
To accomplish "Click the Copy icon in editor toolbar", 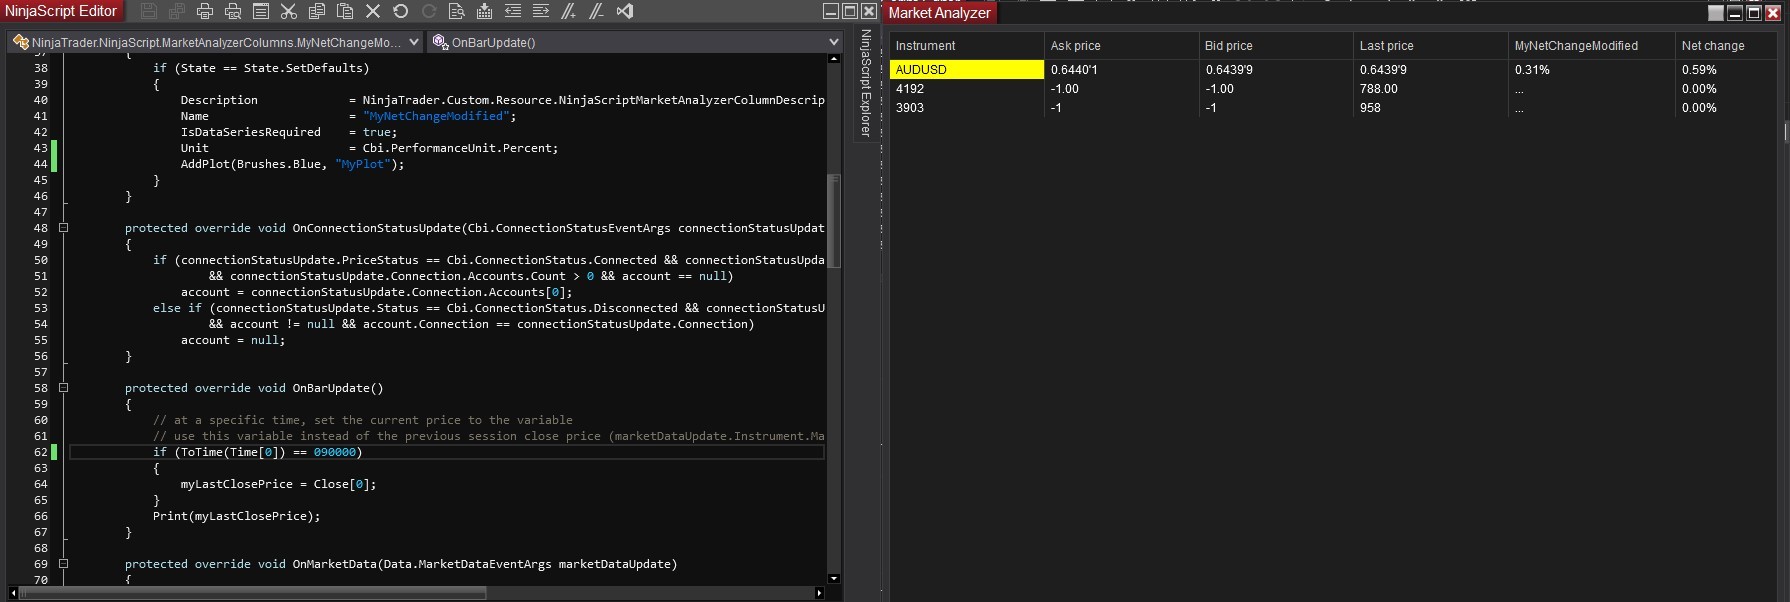I will click(x=317, y=11).
